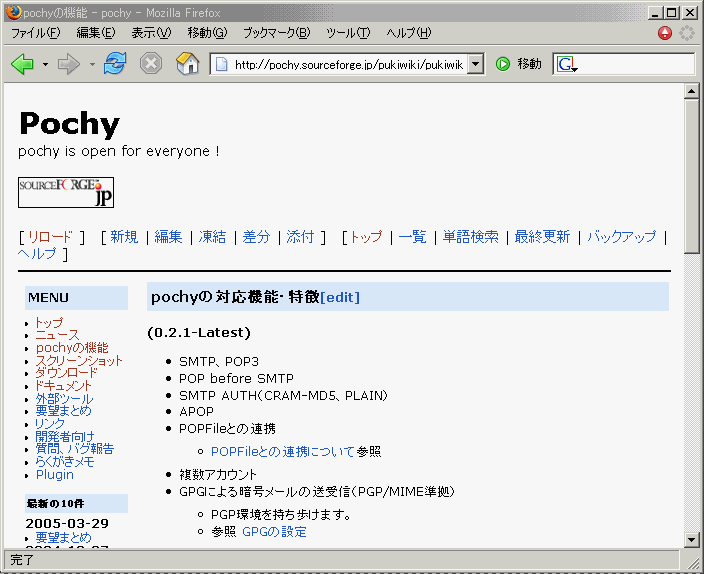Click the ヘルプ link in the wiki navigation
Viewport: 704px width, 574px height.
click(38, 254)
